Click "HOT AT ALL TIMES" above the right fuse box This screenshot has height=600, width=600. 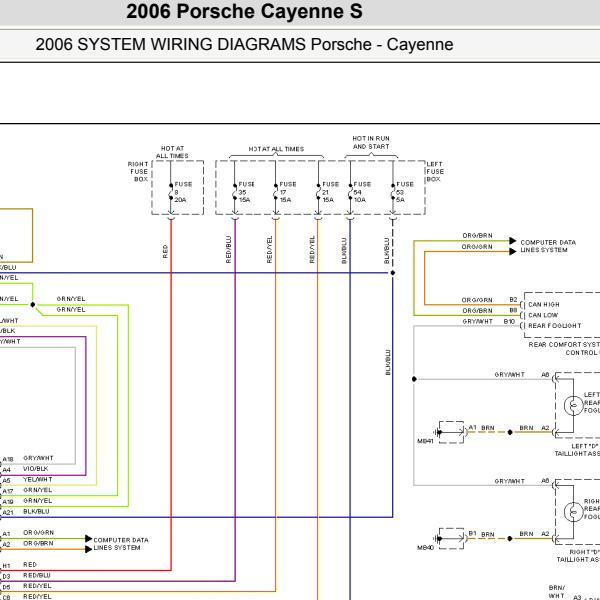[172, 152]
